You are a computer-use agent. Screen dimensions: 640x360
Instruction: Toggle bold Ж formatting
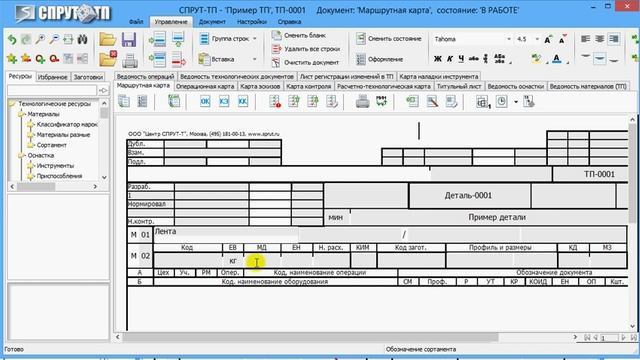tap(438, 59)
